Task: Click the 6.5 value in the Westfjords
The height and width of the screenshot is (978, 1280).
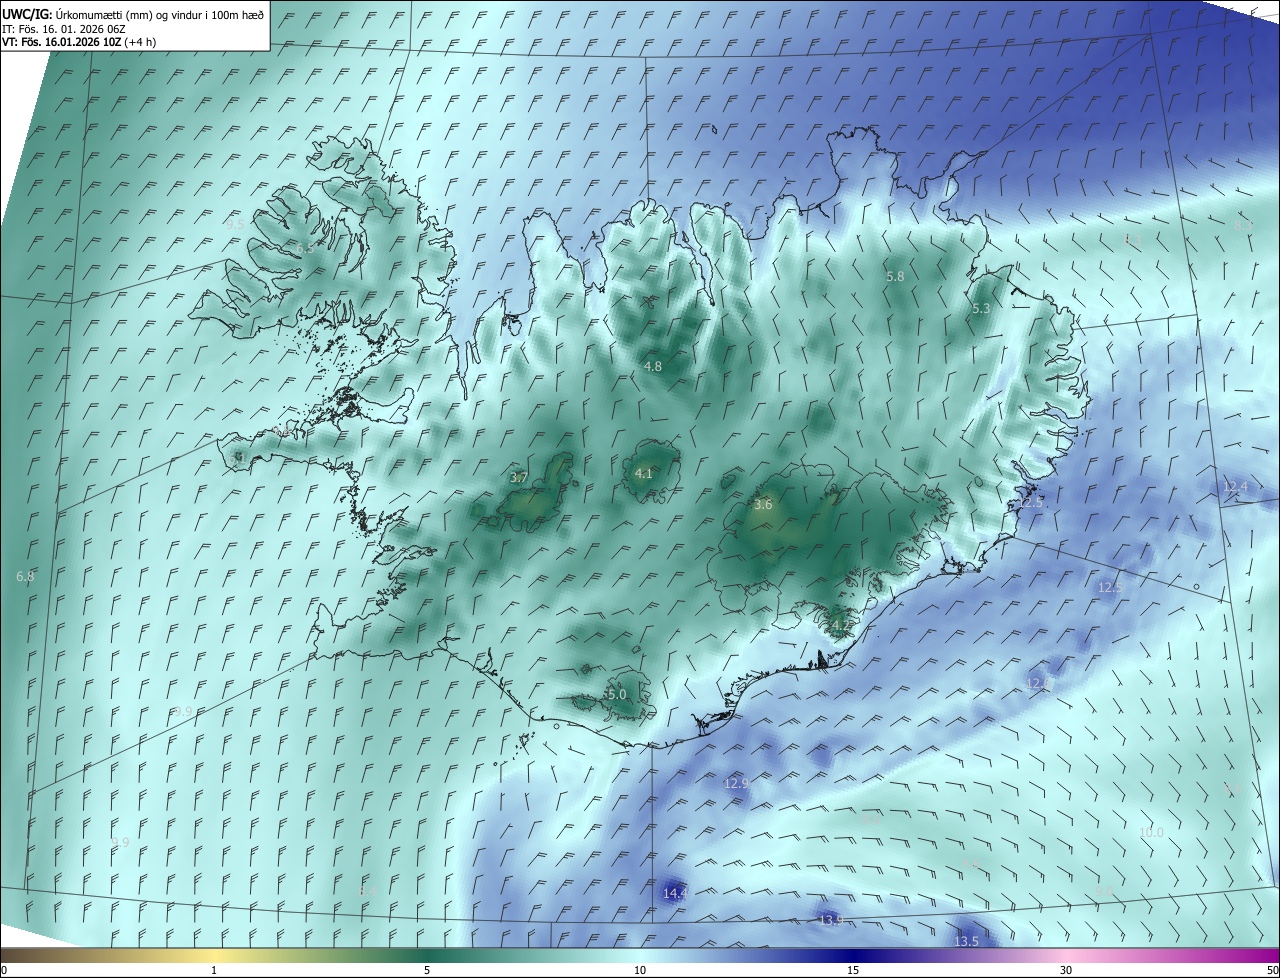Action: (x=304, y=248)
